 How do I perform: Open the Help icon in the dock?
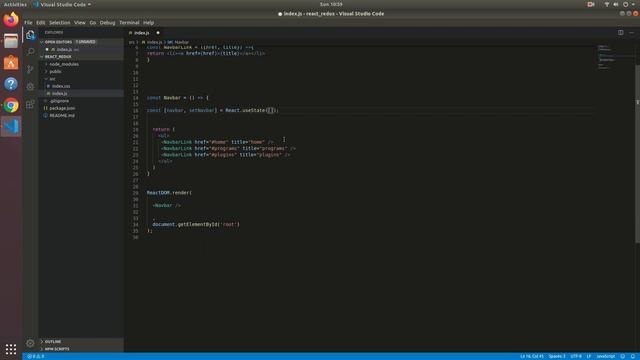click(11, 84)
